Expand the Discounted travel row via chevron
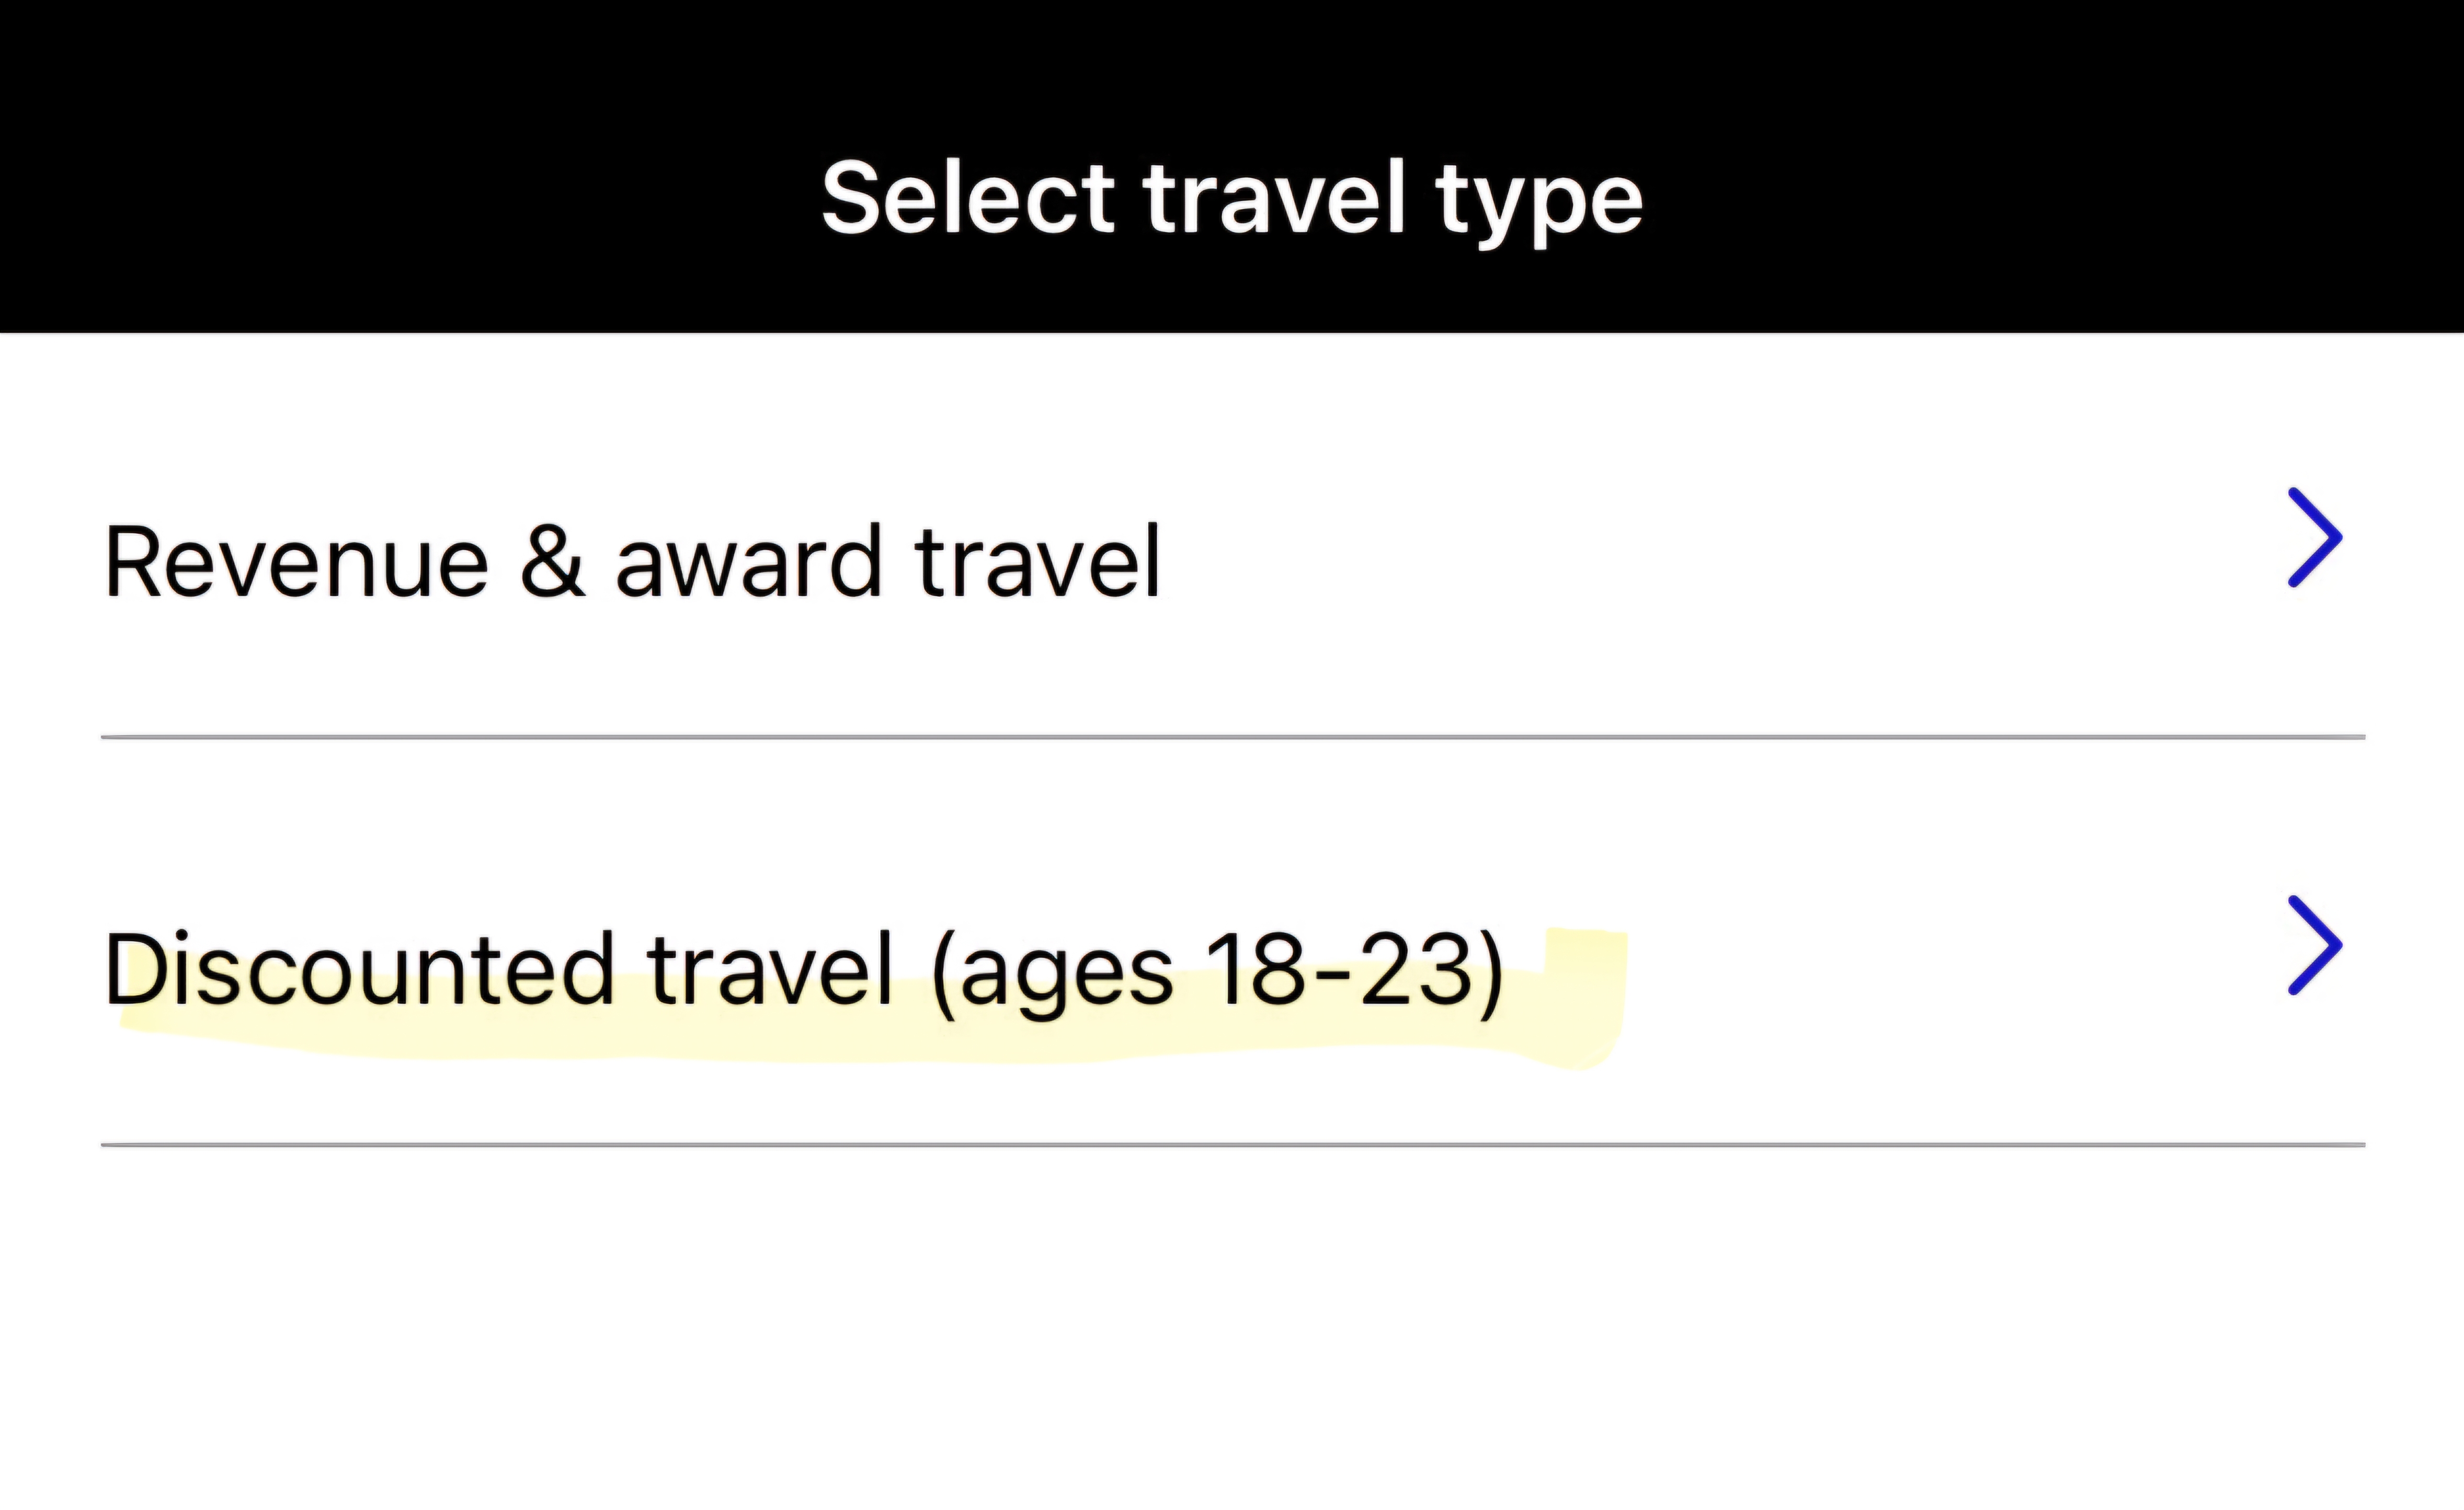This screenshot has width=2464, height=1510. (2314, 945)
